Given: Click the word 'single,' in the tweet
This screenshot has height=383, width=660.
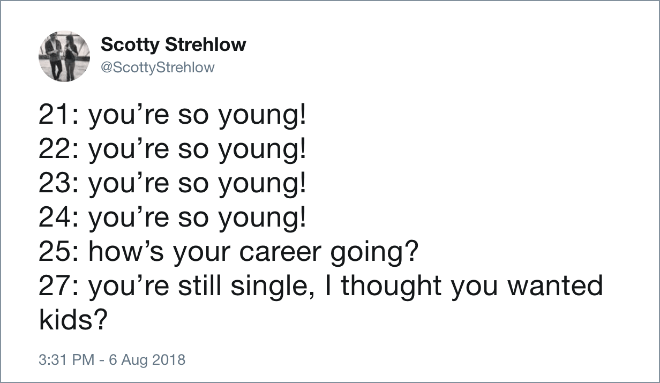Looking at the screenshot, I should pyautogui.click(x=272, y=286).
